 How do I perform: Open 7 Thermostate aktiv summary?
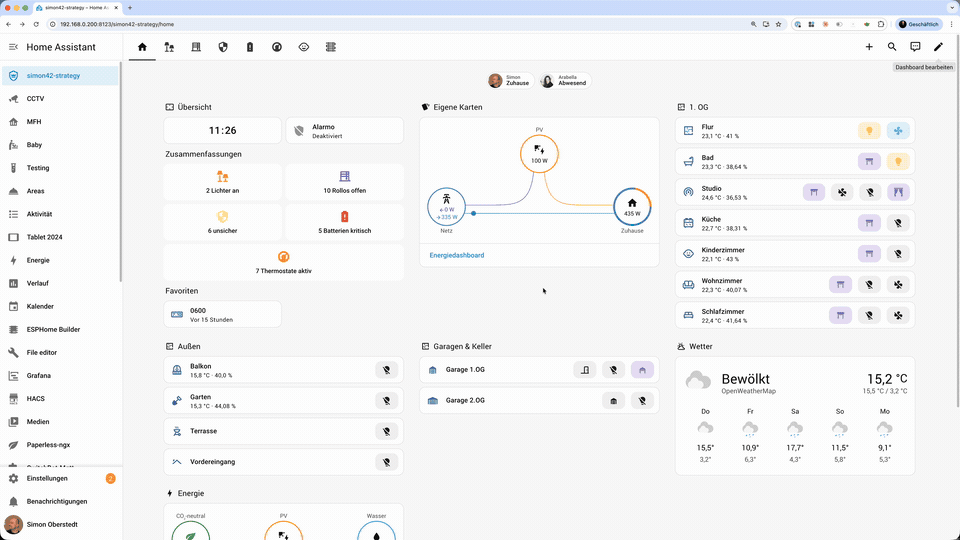pos(283,263)
